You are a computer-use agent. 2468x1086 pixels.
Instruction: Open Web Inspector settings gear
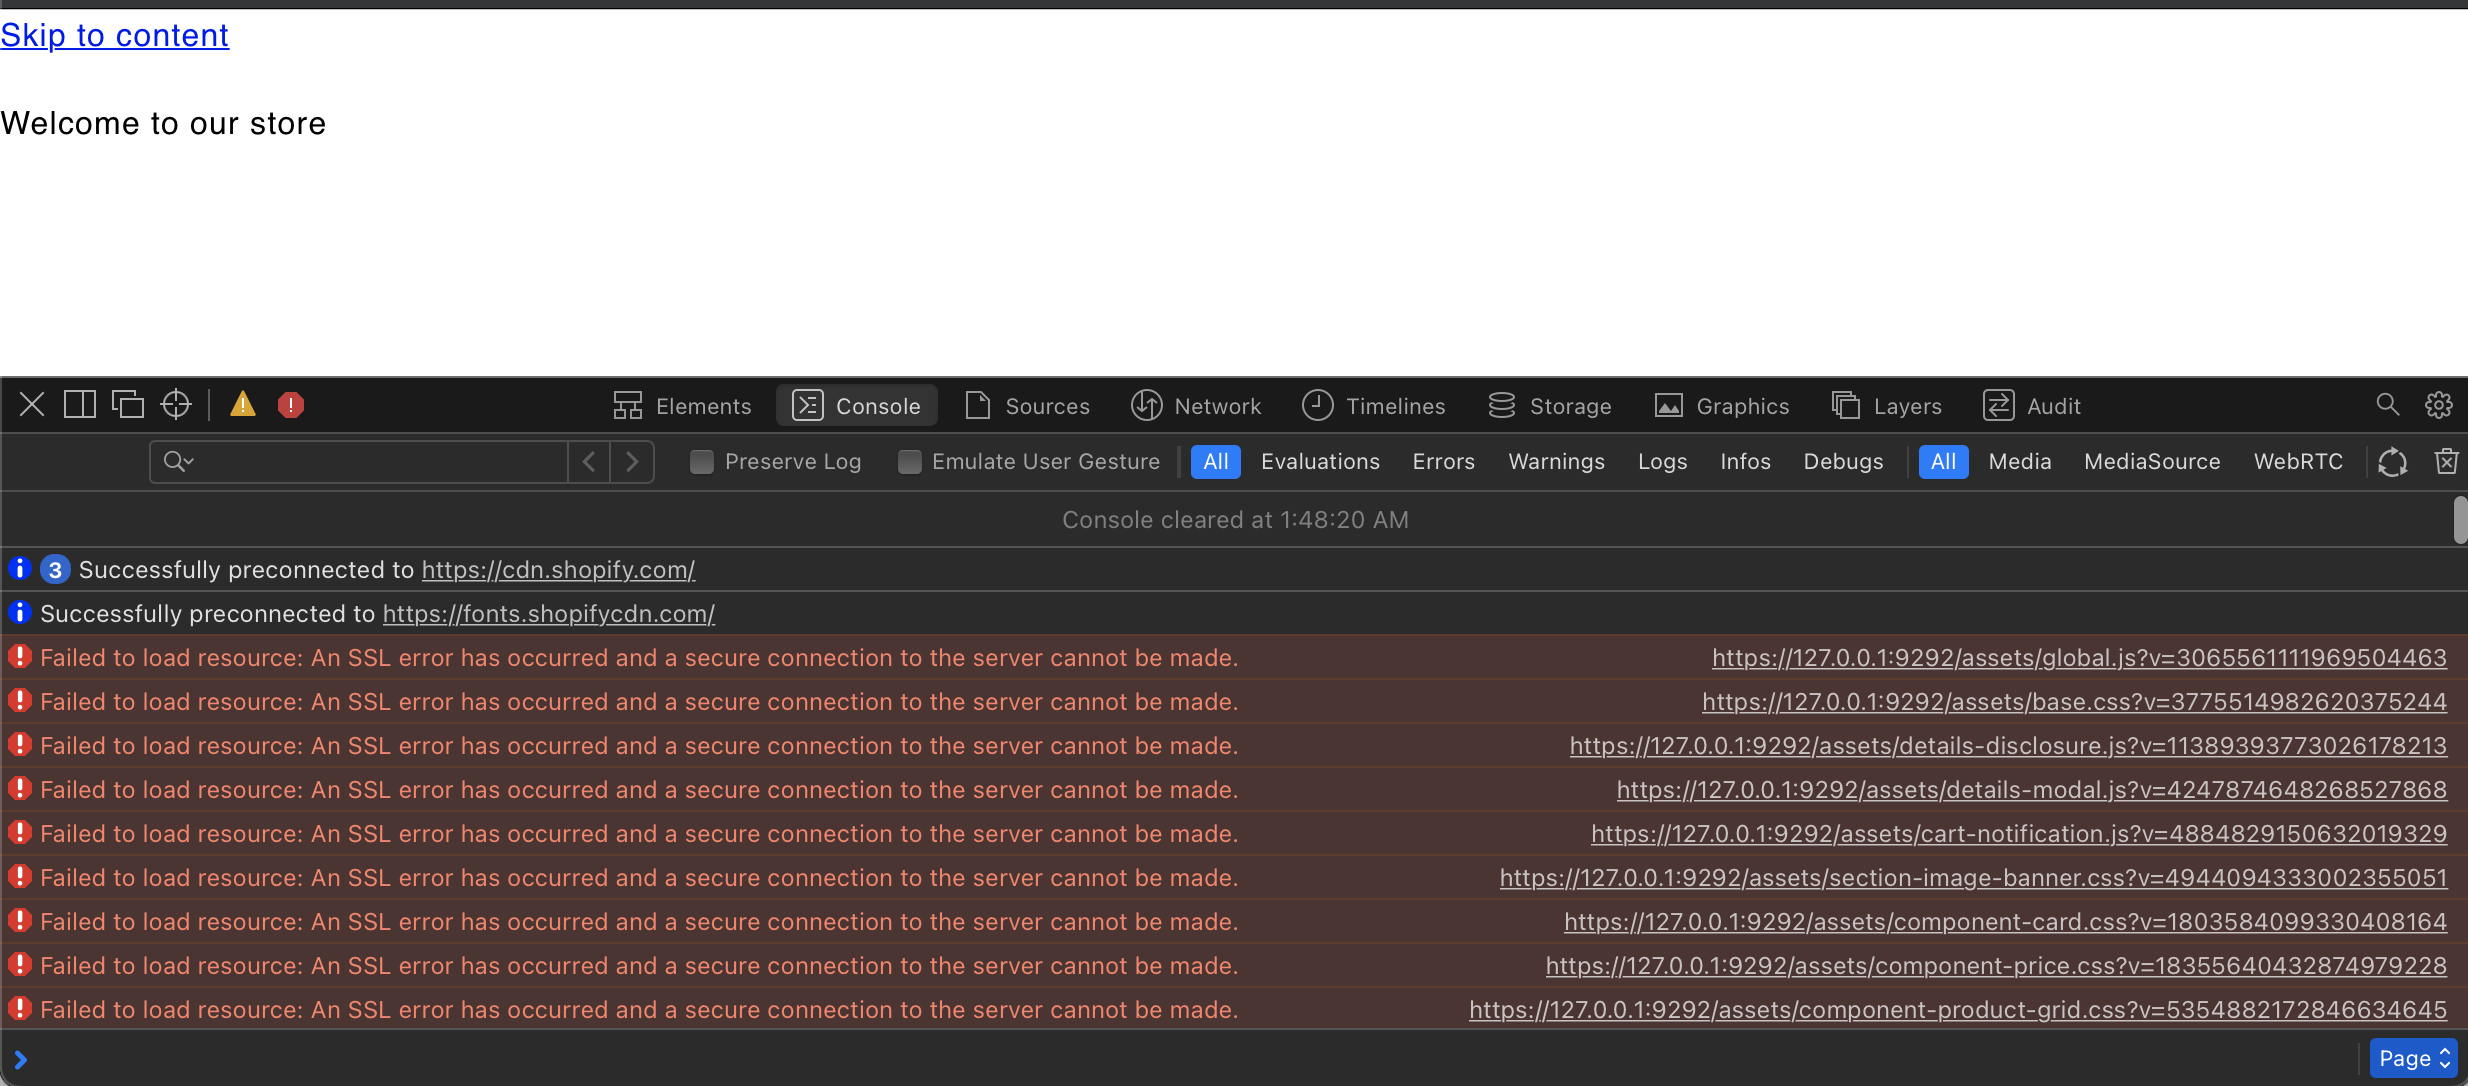pos(2439,405)
